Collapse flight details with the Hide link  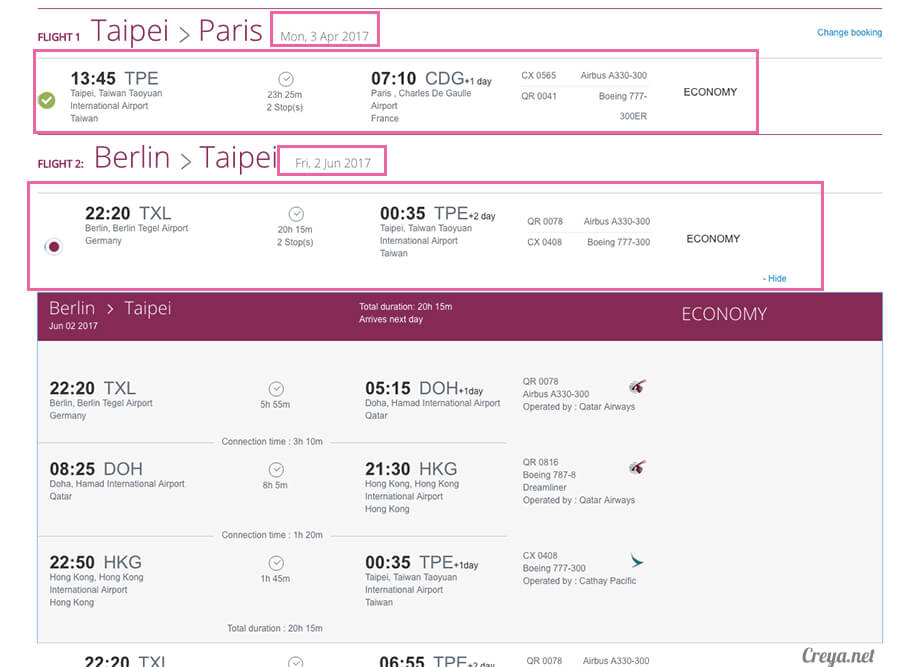(x=775, y=278)
